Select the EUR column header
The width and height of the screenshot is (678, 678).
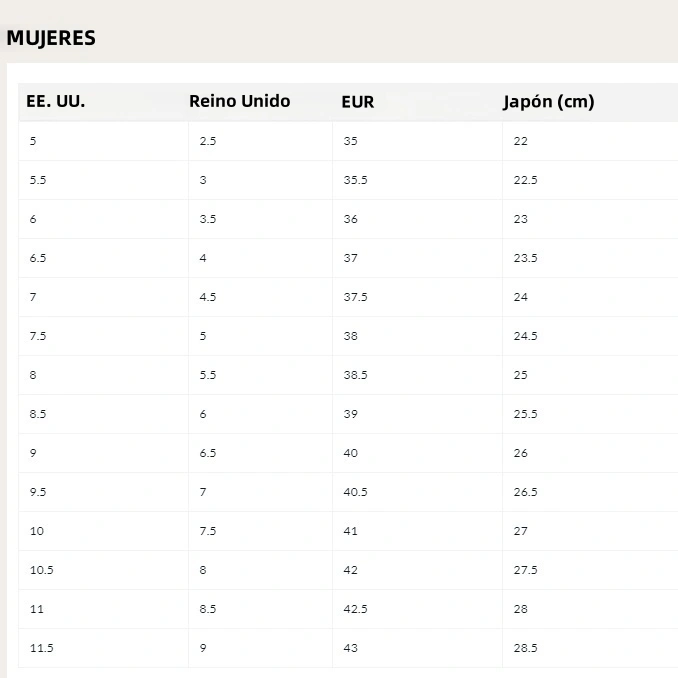click(357, 102)
